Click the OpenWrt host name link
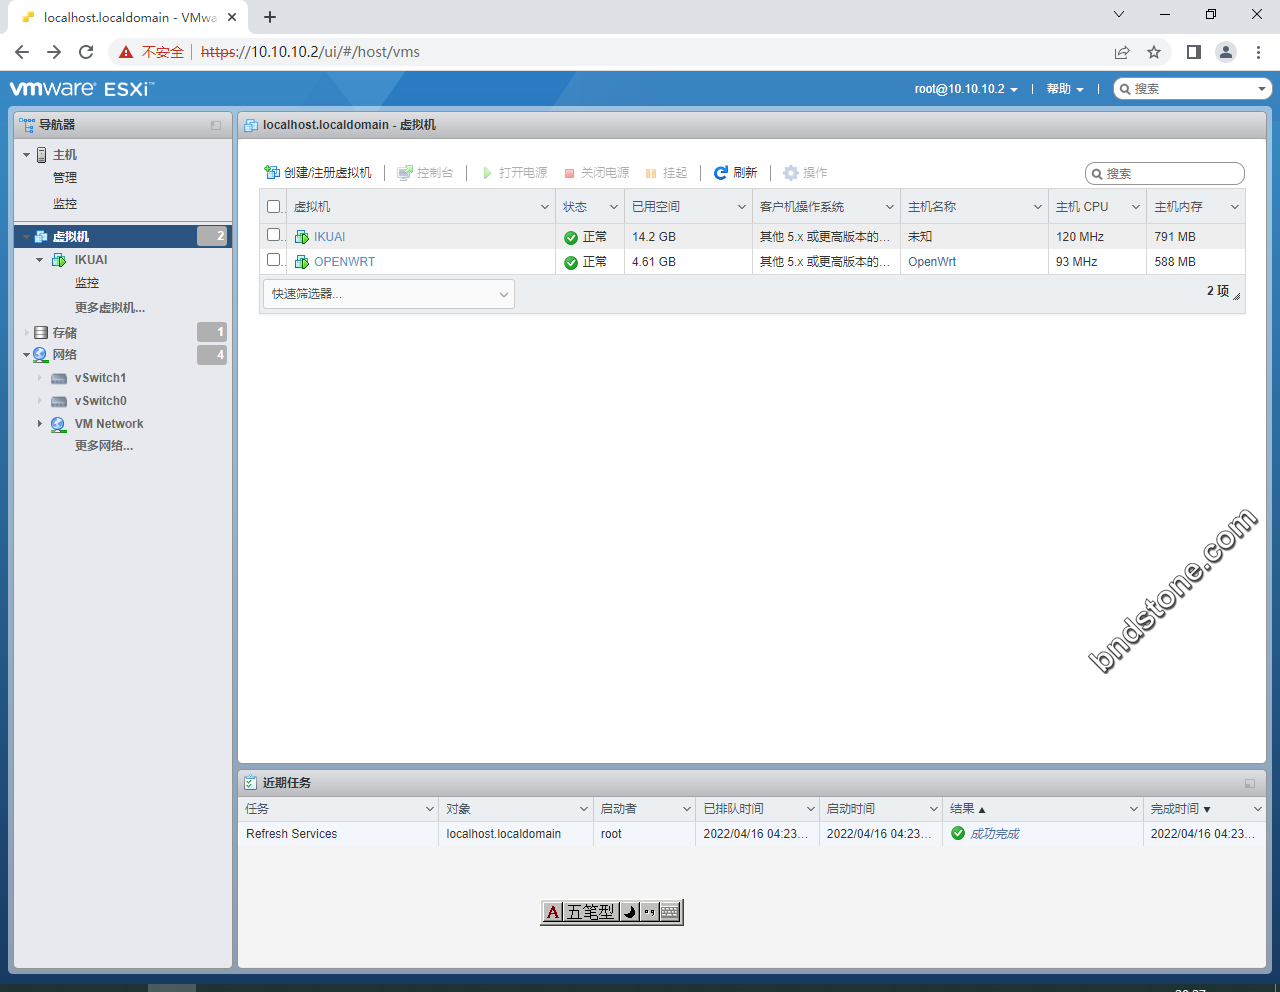The image size is (1280, 992). (x=932, y=262)
